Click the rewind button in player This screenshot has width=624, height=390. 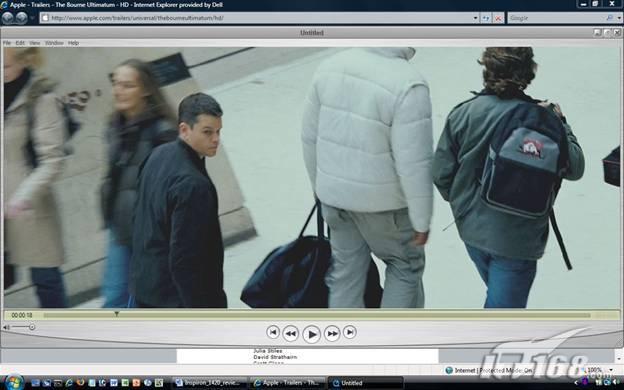point(291,333)
